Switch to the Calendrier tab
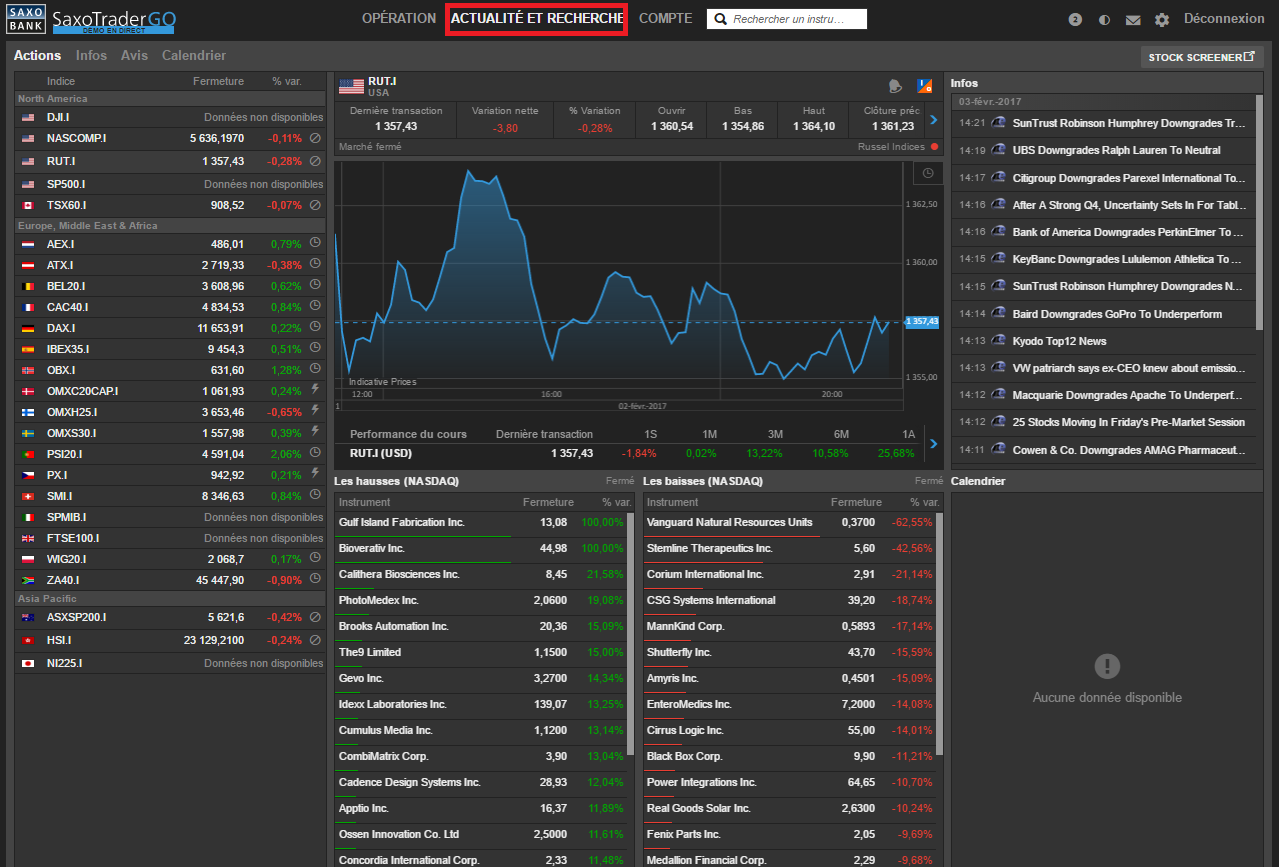Image resolution: width=1280 pixels, height=867 pixels. point(194,56)
